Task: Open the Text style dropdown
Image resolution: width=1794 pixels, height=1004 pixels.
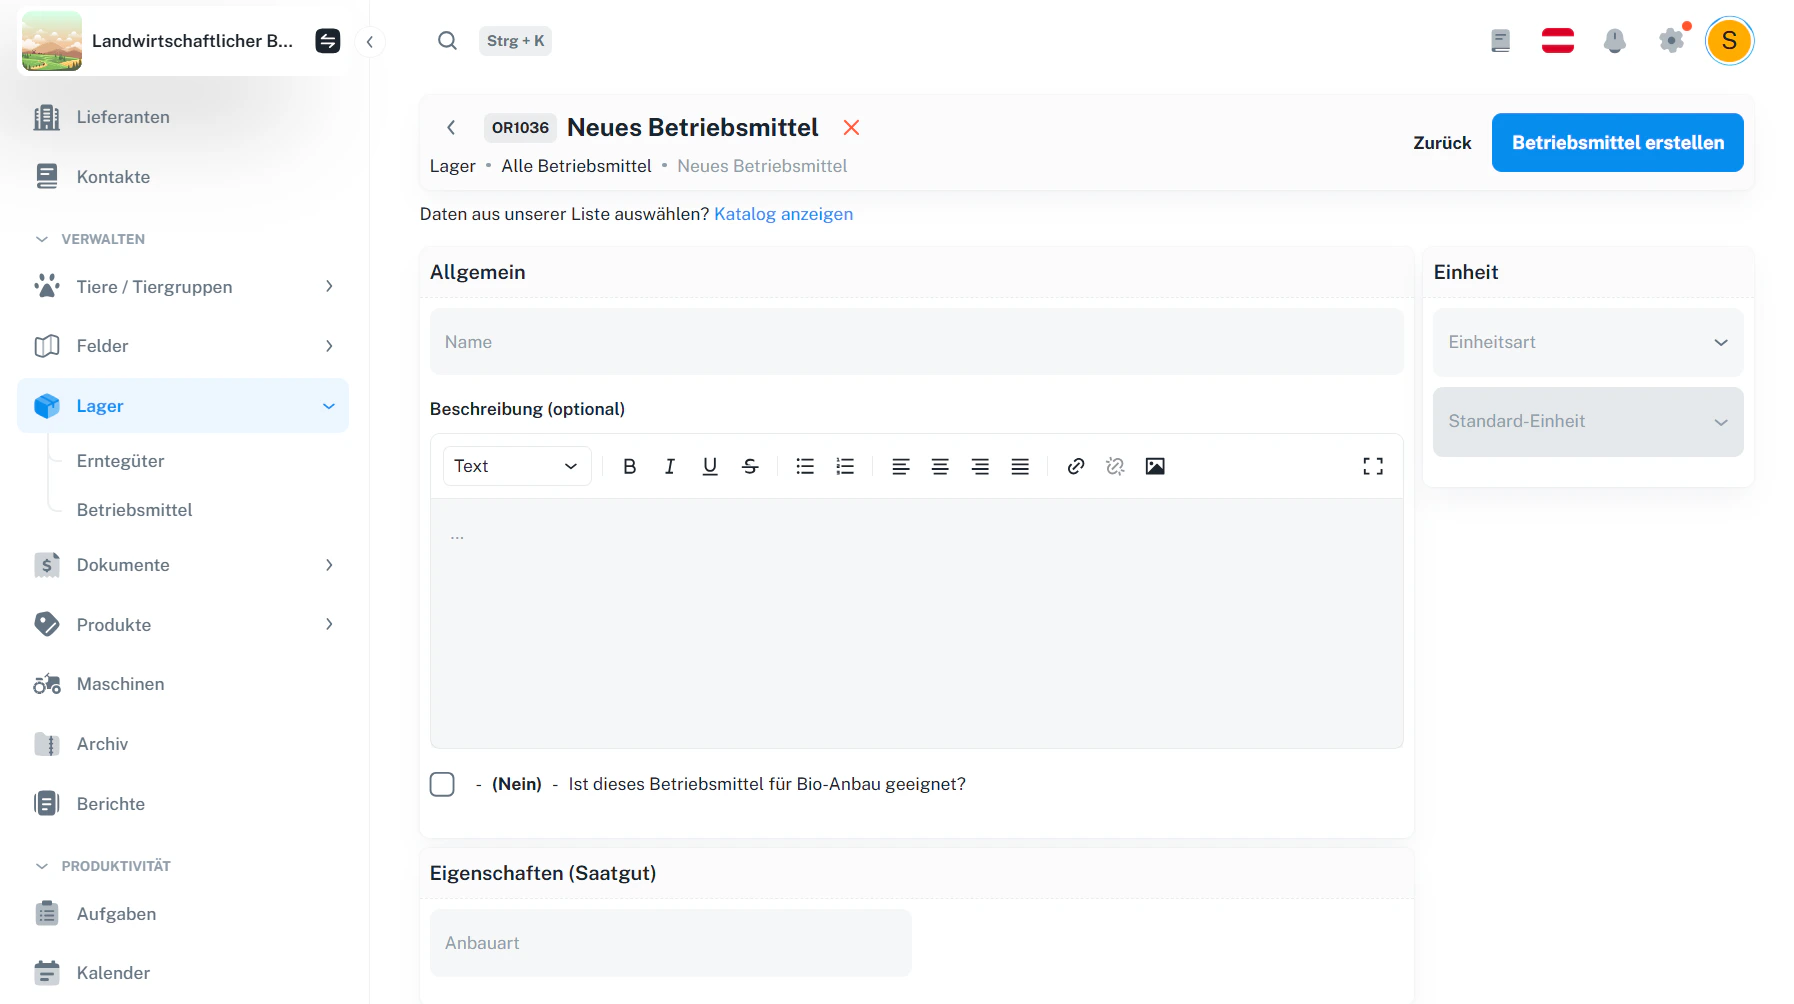Action: point(517,466)
